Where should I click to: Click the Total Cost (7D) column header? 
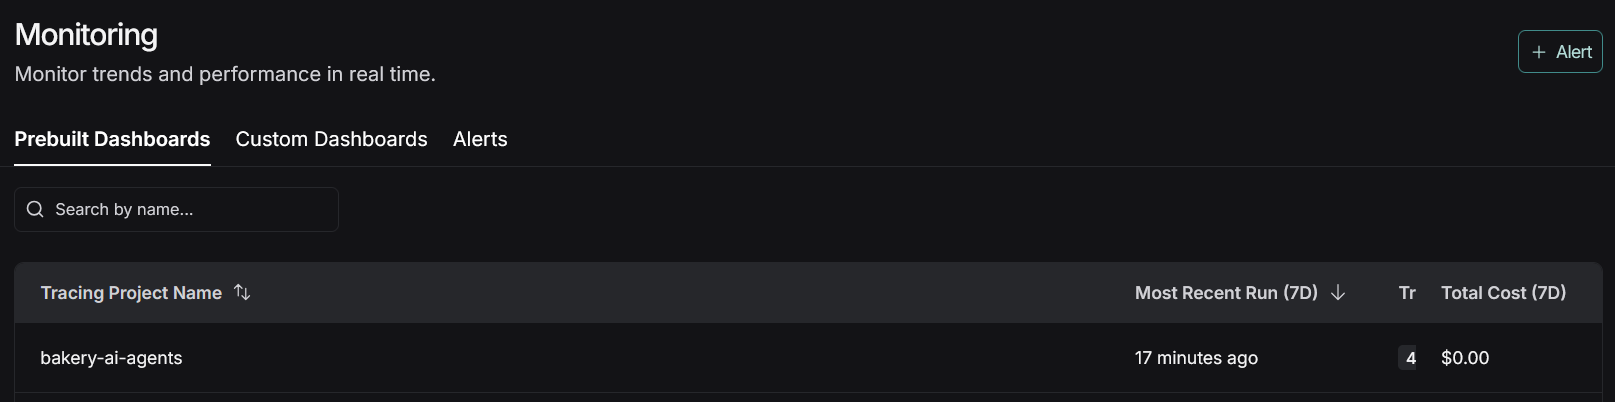[1503, 293]
